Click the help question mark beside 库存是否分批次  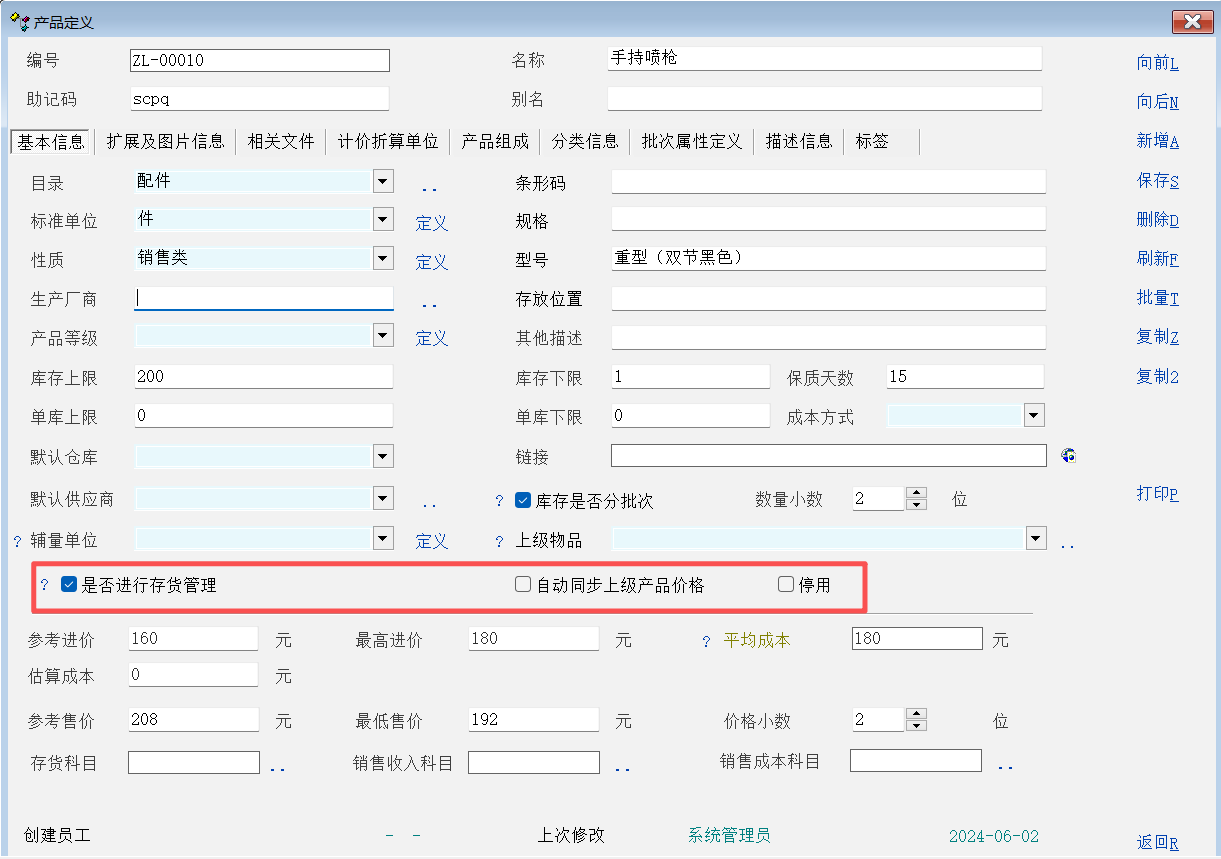(x=499, y=501)
